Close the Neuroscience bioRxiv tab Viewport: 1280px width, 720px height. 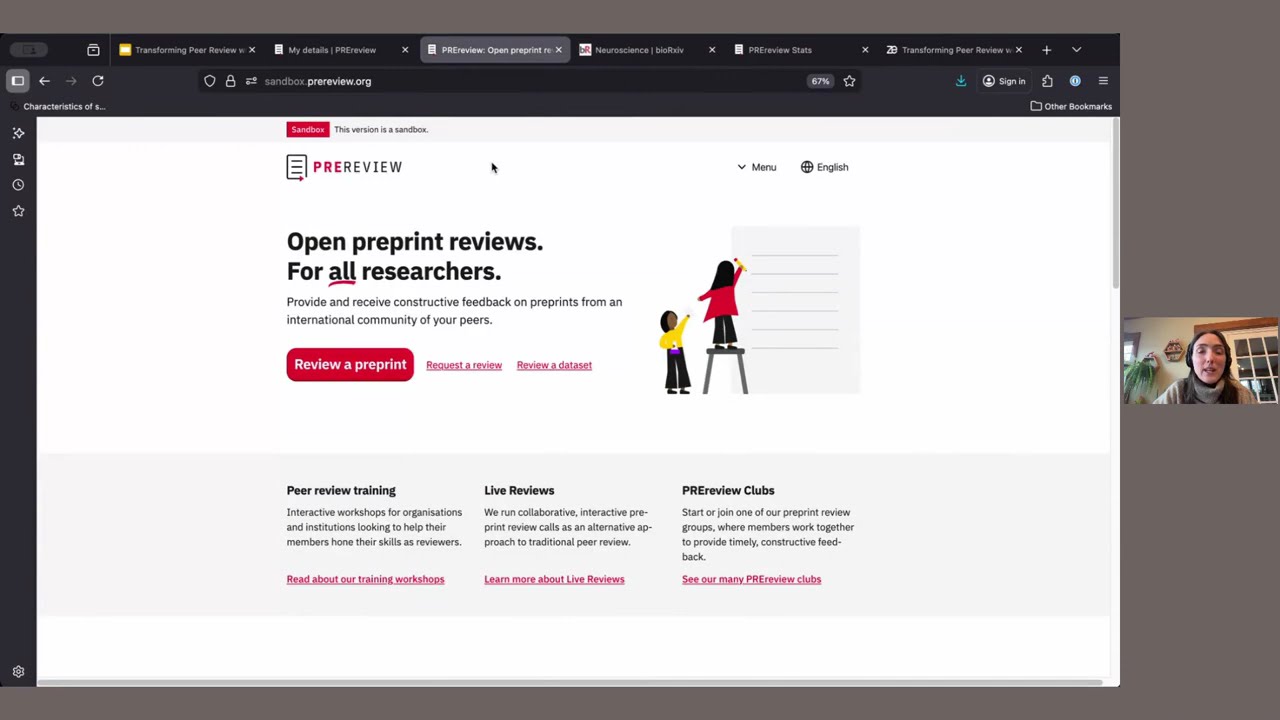click(x=712, y=50)
